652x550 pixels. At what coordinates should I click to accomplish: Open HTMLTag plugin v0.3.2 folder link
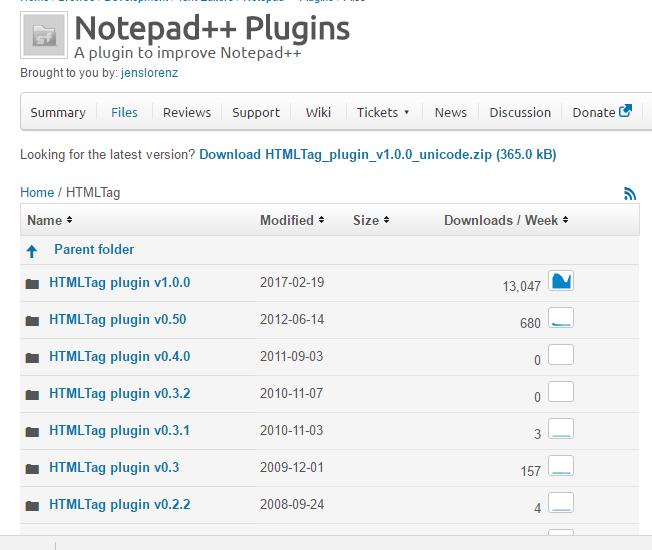[120, 394]
